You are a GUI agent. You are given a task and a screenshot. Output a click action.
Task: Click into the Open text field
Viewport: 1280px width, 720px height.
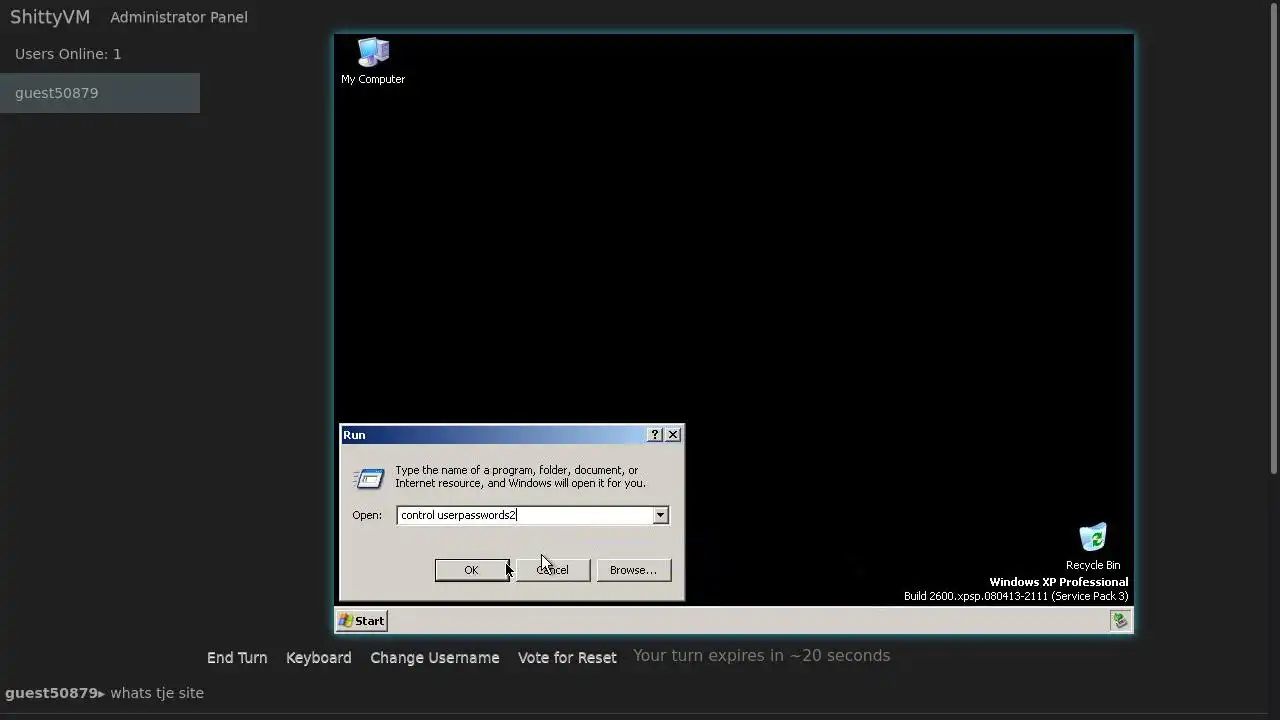525,515
